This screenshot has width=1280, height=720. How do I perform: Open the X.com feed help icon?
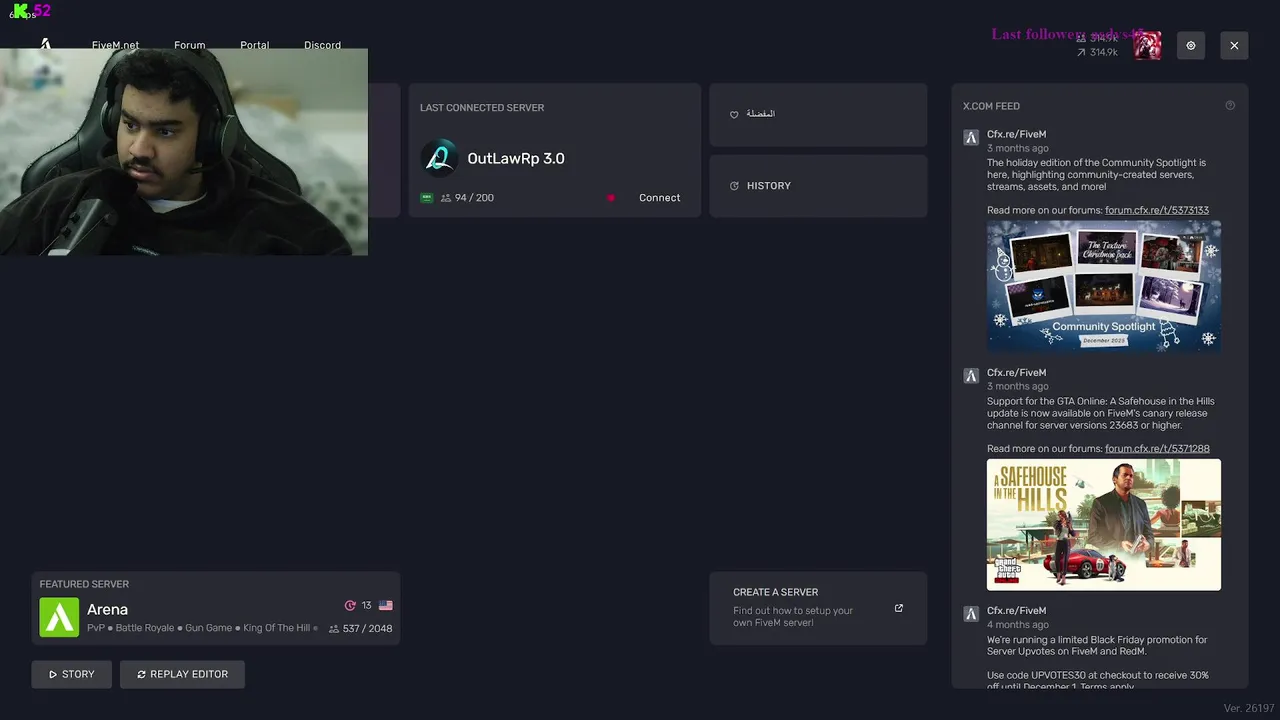1230,106
